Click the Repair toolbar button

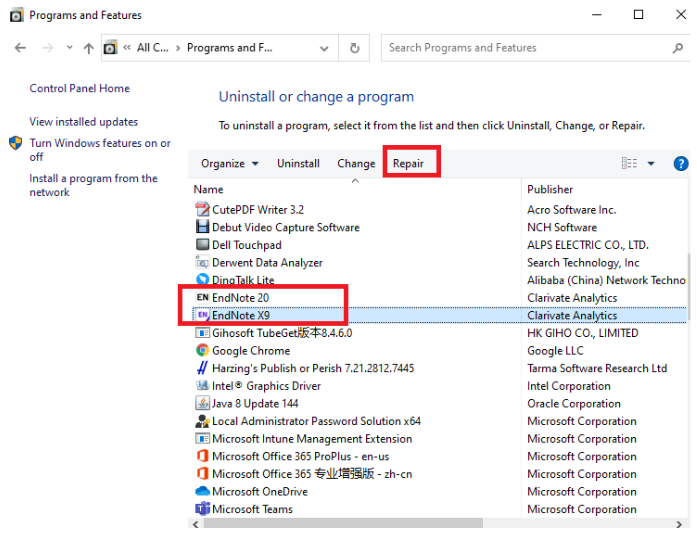pos(408,164)
